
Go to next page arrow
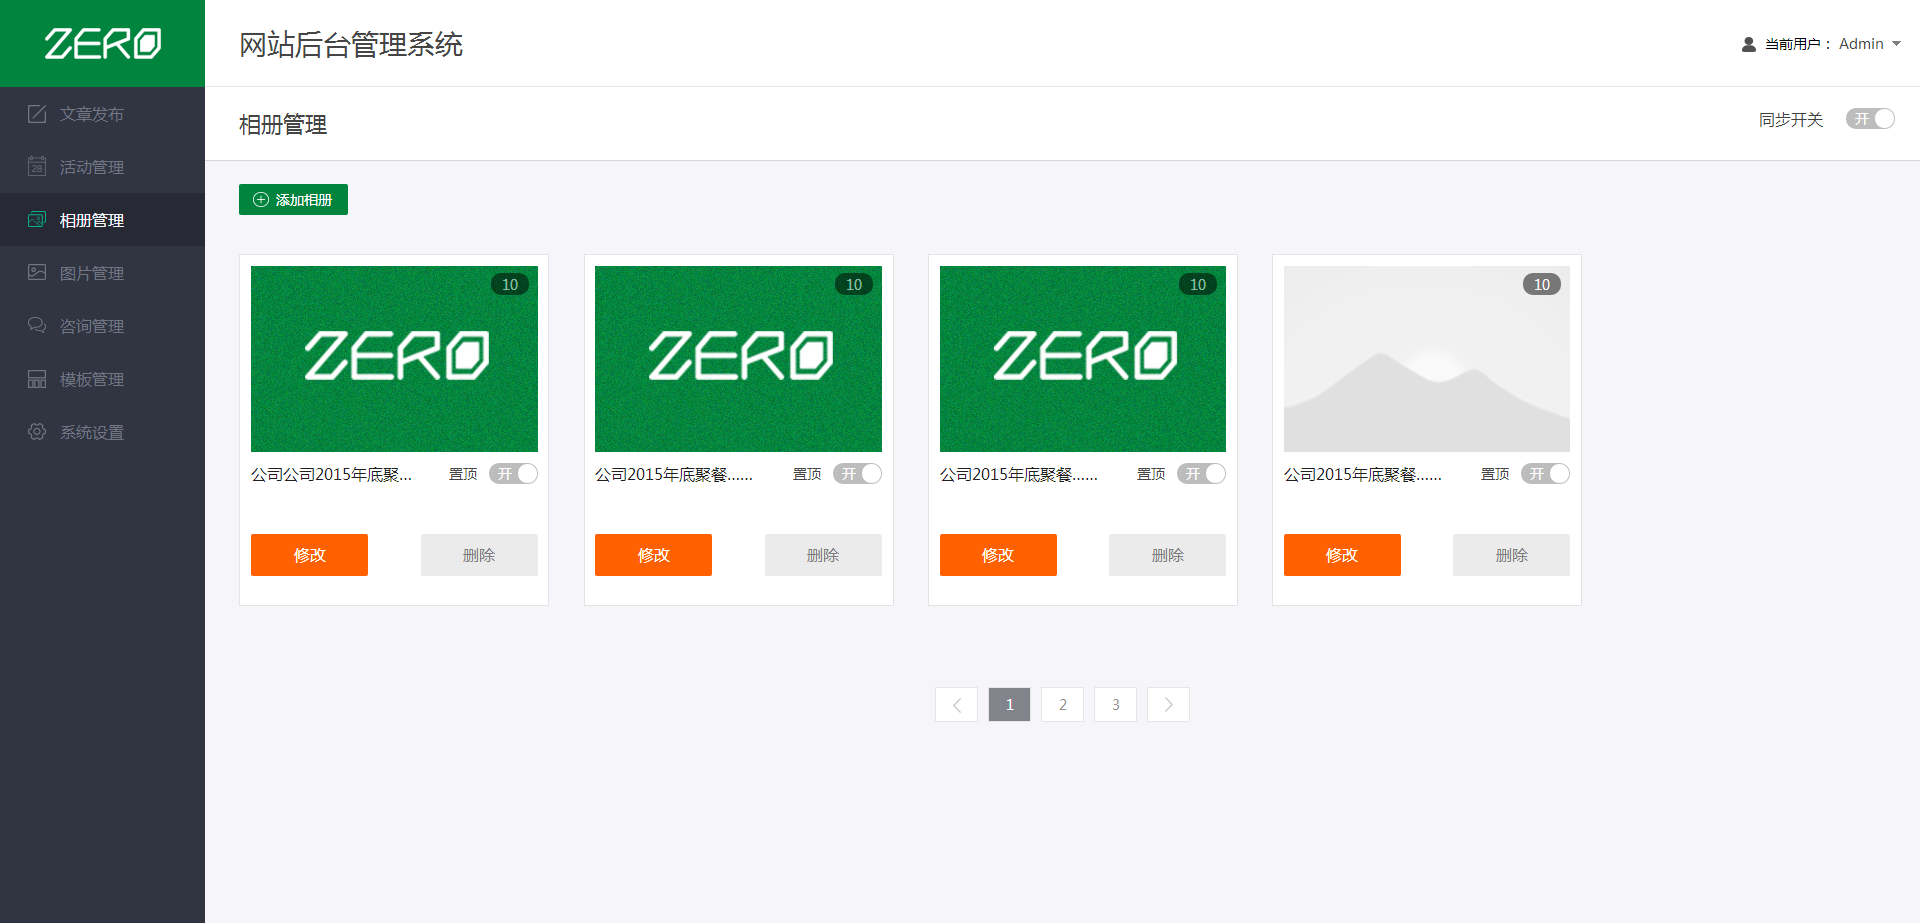(x=1168, y=704)
